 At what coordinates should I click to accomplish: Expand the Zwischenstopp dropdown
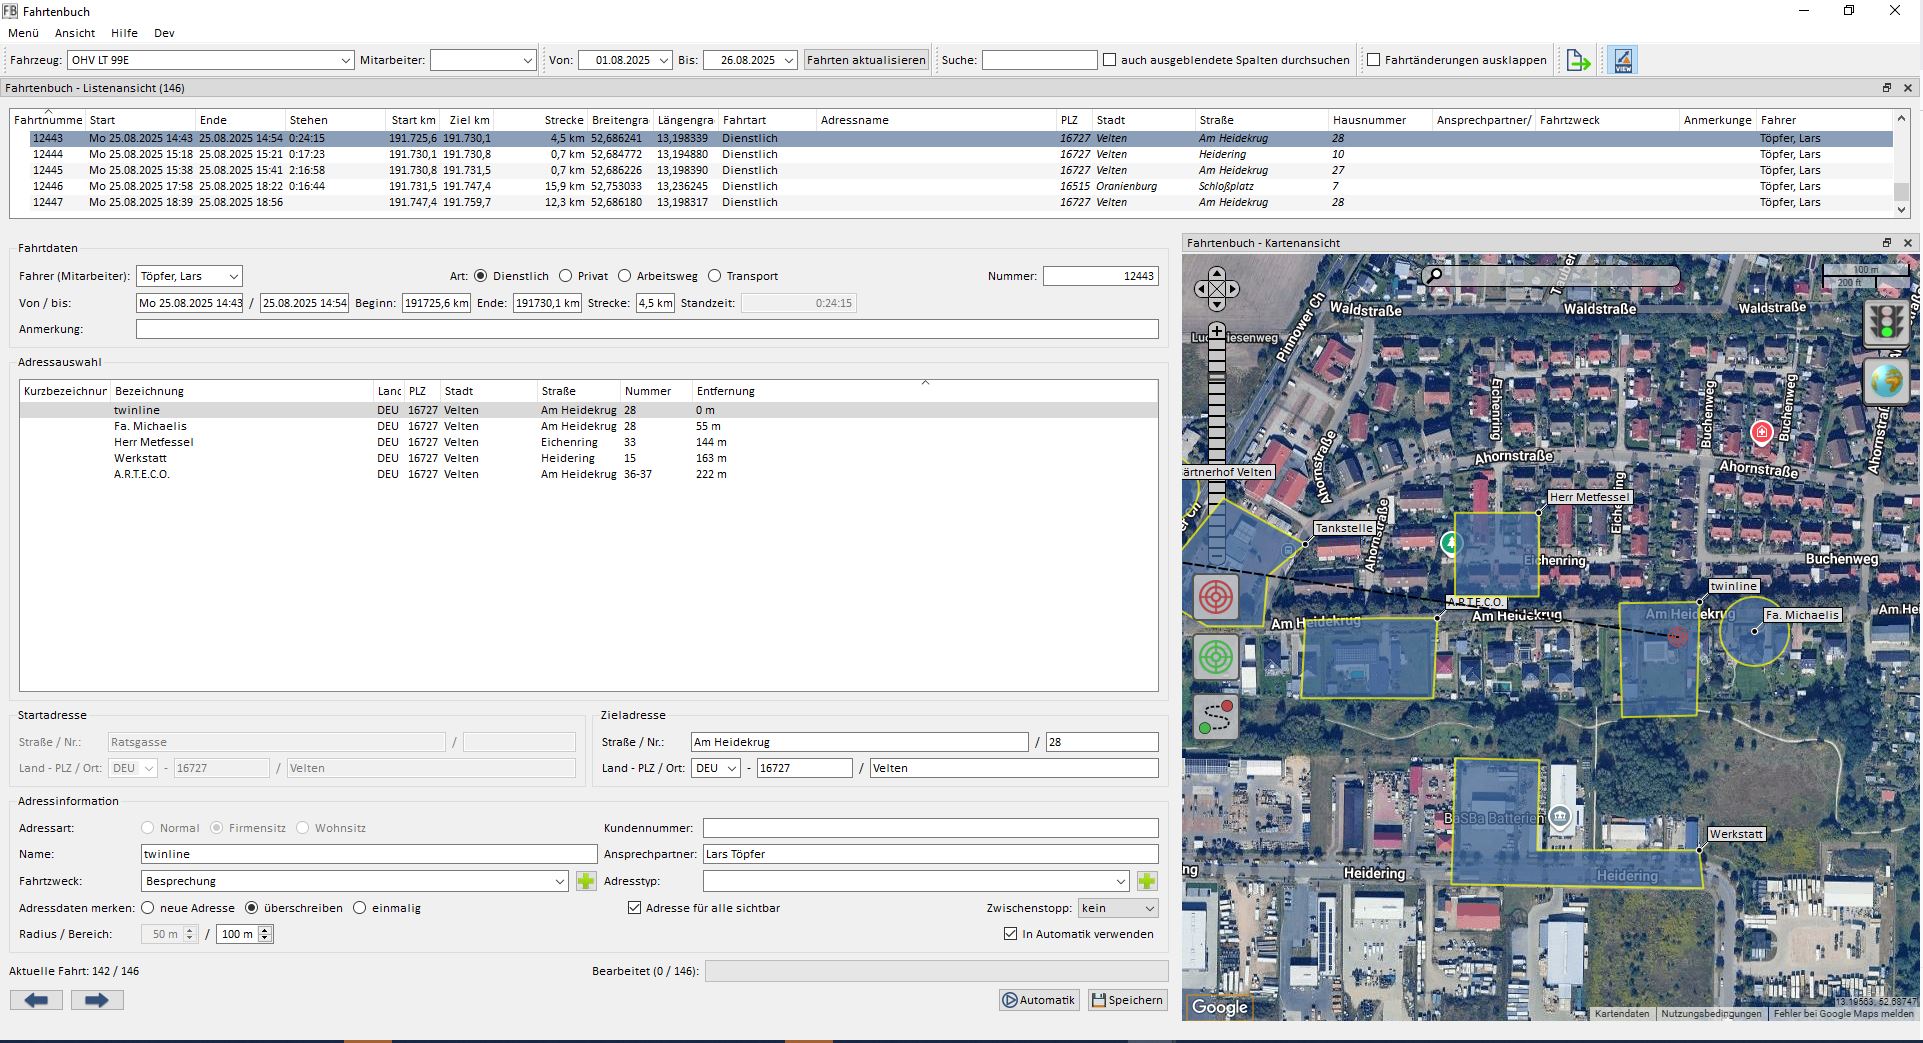click(x=1117, y=908)
